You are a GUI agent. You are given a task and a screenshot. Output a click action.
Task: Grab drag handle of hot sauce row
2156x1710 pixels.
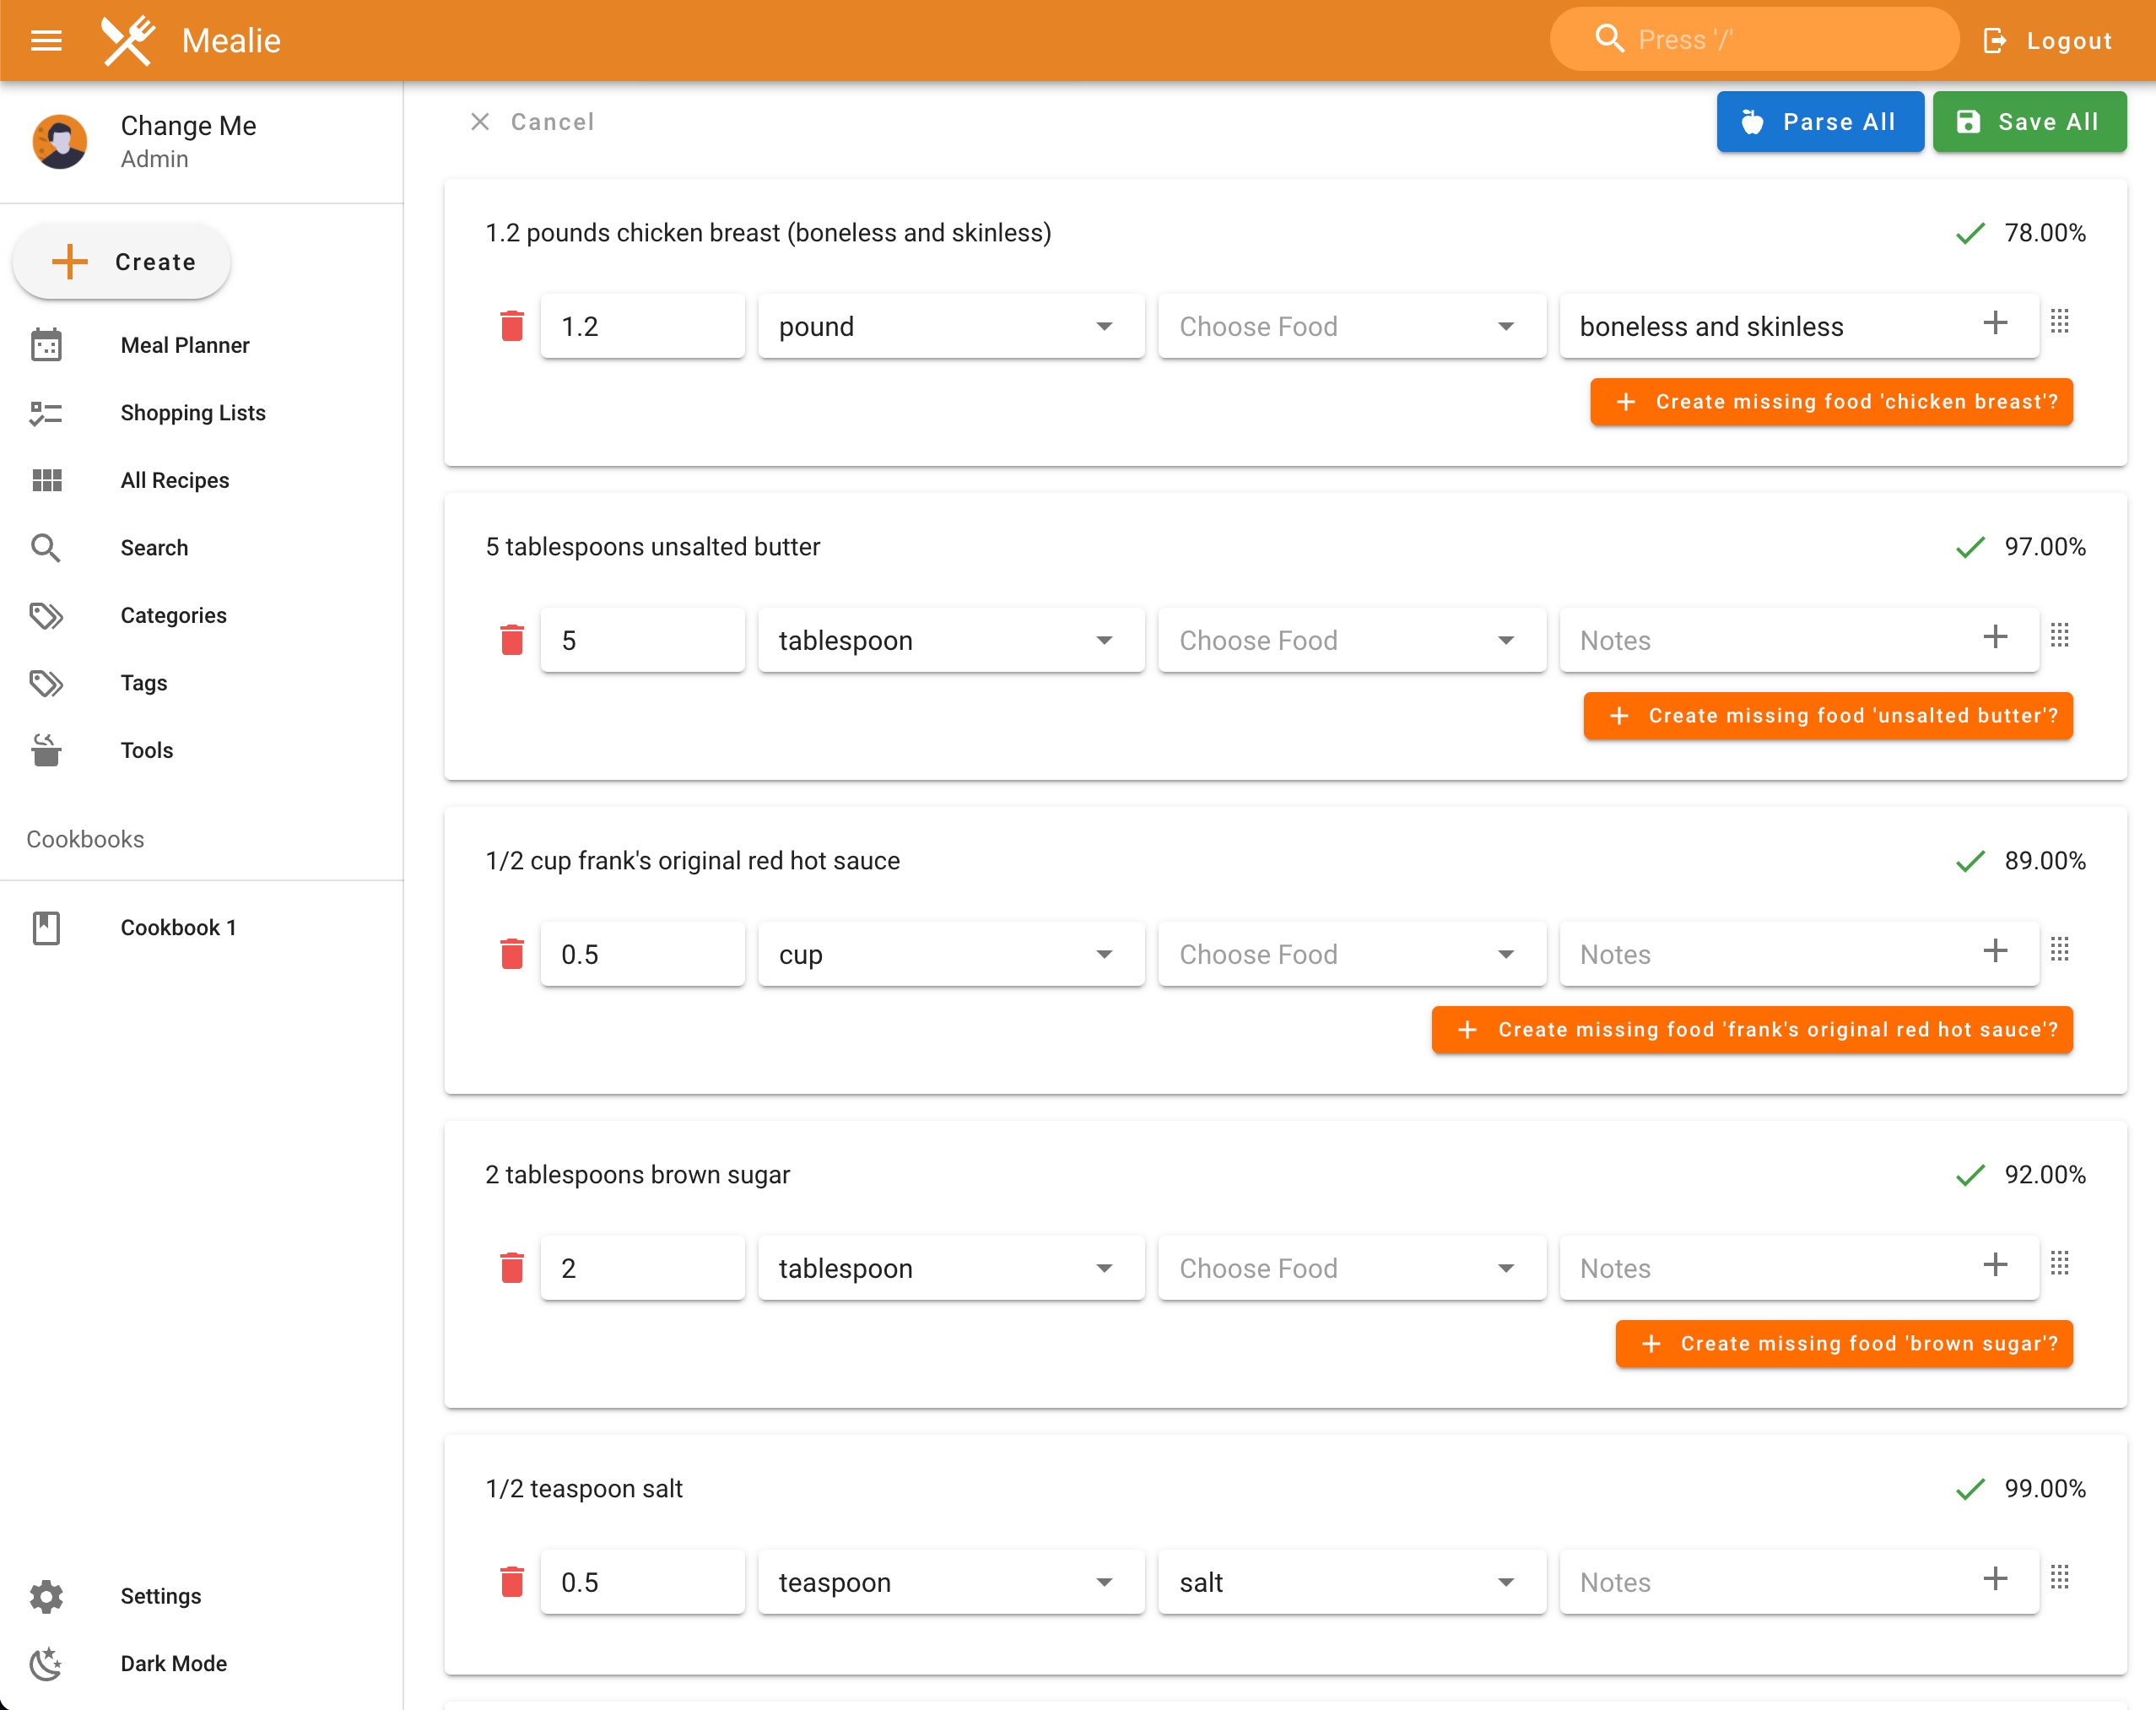(x=2059, y=950)
